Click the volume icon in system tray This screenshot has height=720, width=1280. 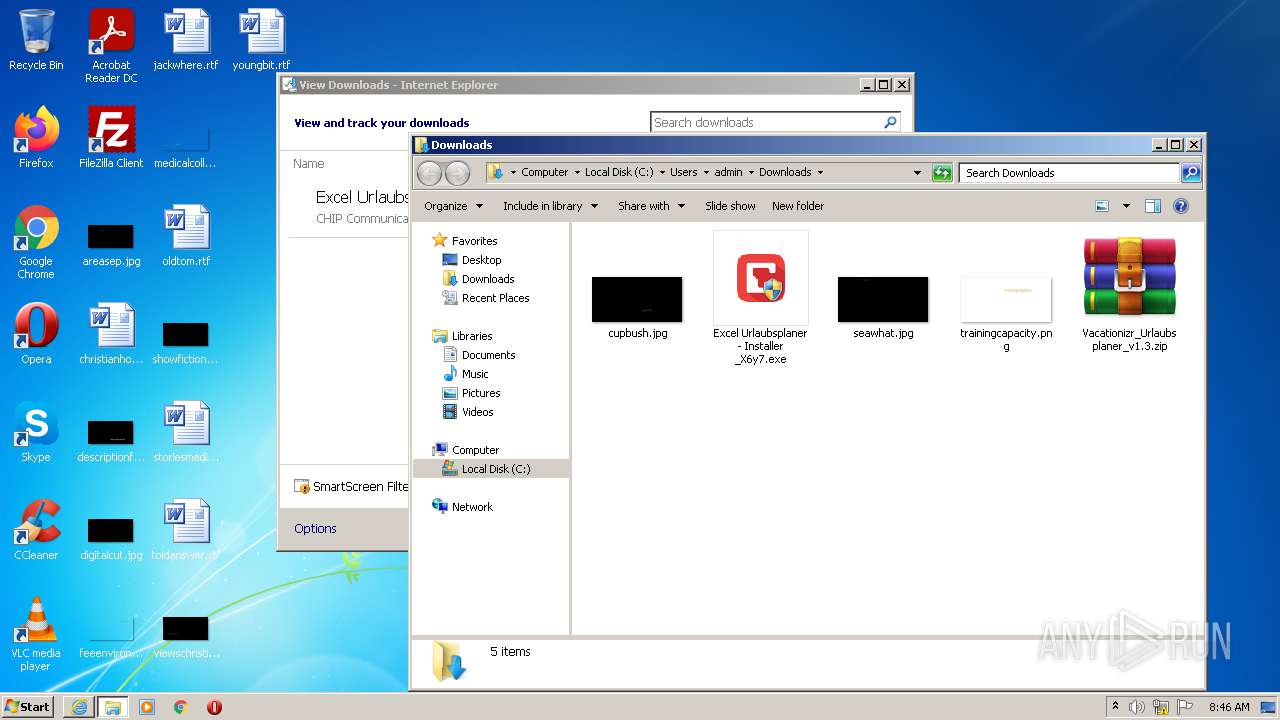pos(1137,707)
